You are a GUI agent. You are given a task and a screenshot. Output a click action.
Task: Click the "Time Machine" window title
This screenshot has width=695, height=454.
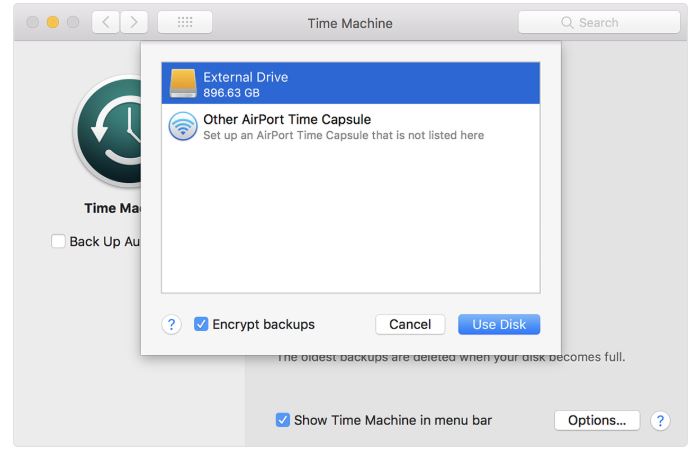tap(350, 23)
